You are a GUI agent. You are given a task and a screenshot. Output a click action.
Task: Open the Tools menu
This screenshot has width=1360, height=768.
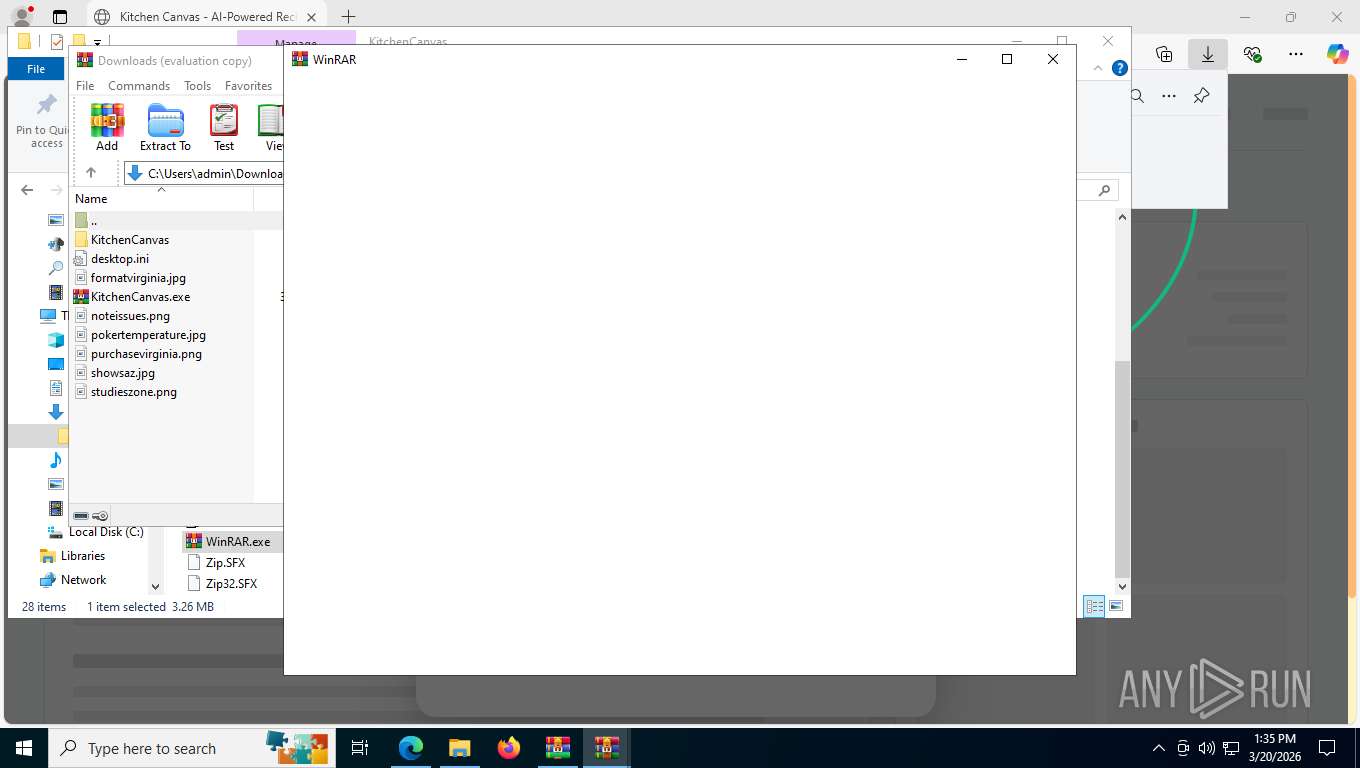coord(197,86)
